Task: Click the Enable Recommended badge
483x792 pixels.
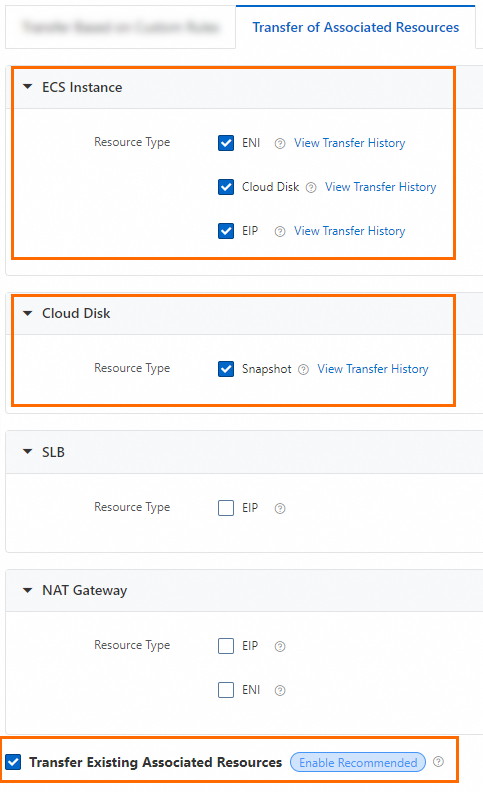Action: (358, 762)
